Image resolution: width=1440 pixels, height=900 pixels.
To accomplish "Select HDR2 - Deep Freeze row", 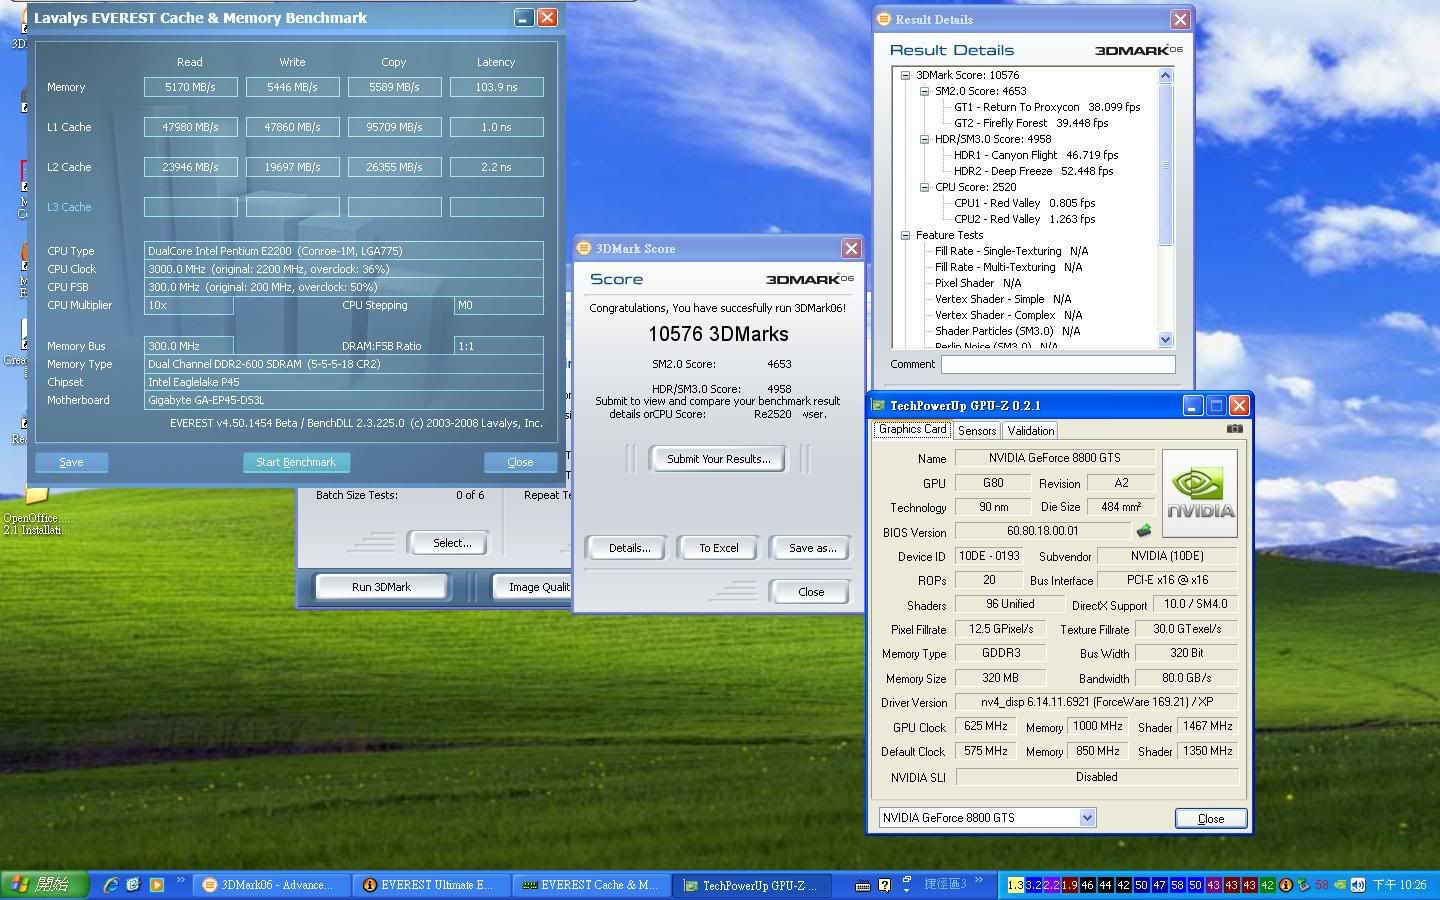I will [x=1033, y=171].
